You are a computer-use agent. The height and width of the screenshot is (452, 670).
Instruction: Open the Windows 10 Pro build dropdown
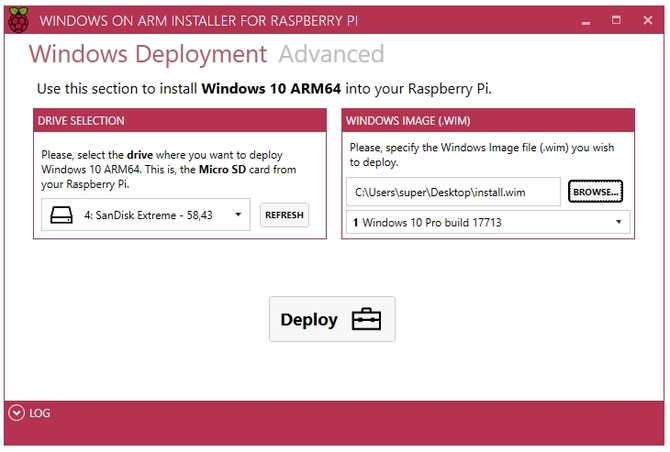[488, 222]
